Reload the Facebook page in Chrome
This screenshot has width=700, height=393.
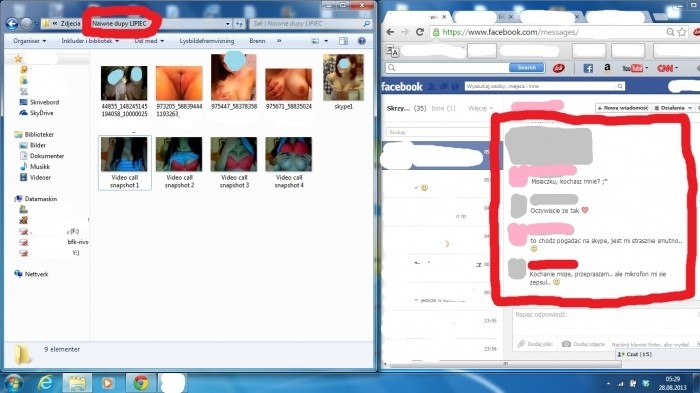(420, 32)
